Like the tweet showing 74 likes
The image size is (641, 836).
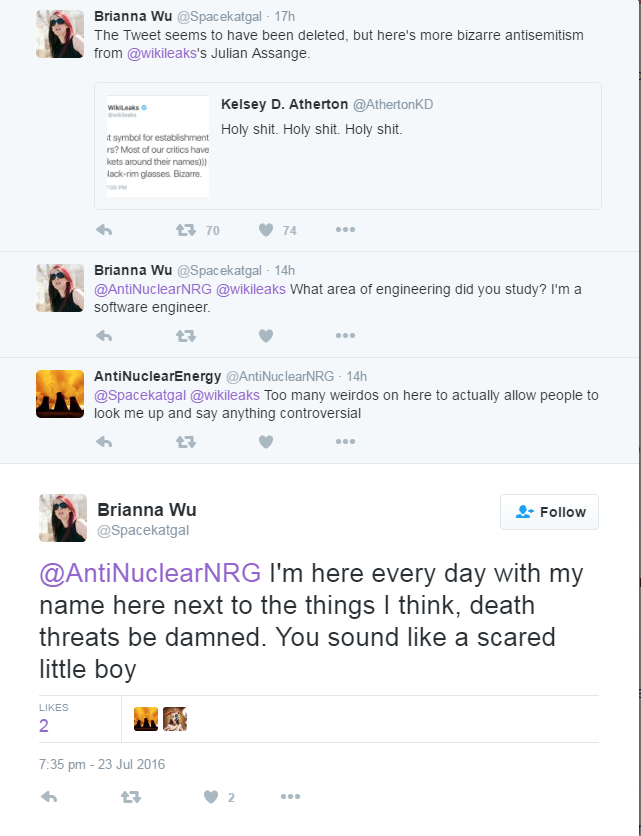tap(266, 230)
